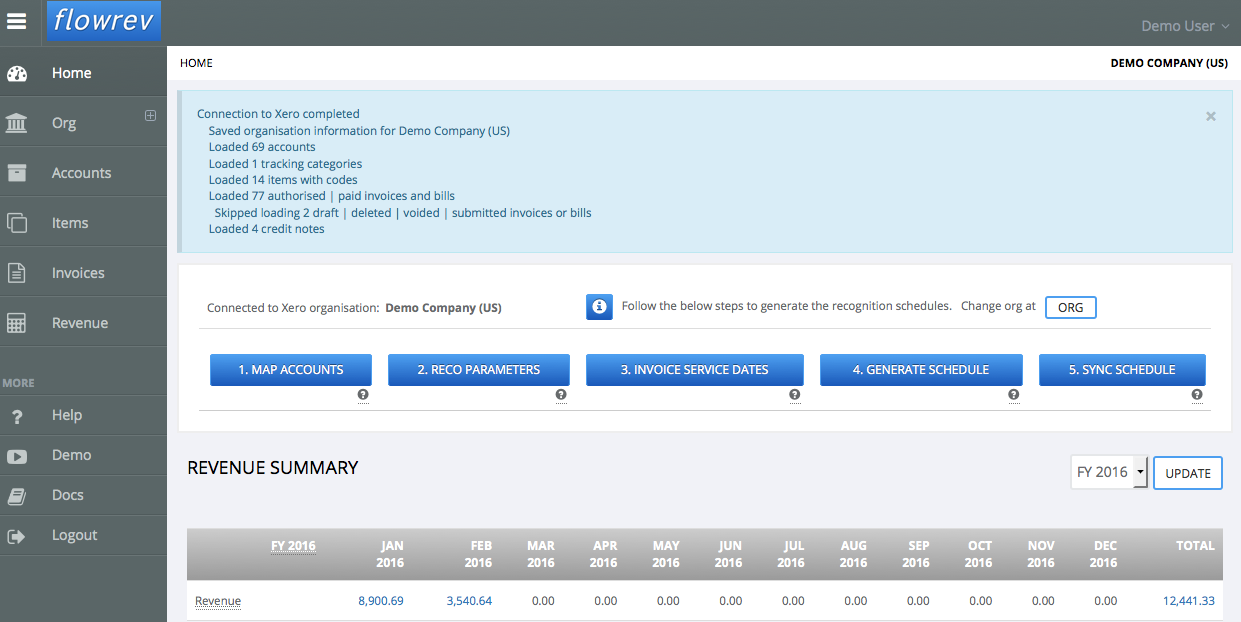The image size is (1241, 622).
Task: Open Accounts in the sidebar
Action: click(x=83, y=173)
